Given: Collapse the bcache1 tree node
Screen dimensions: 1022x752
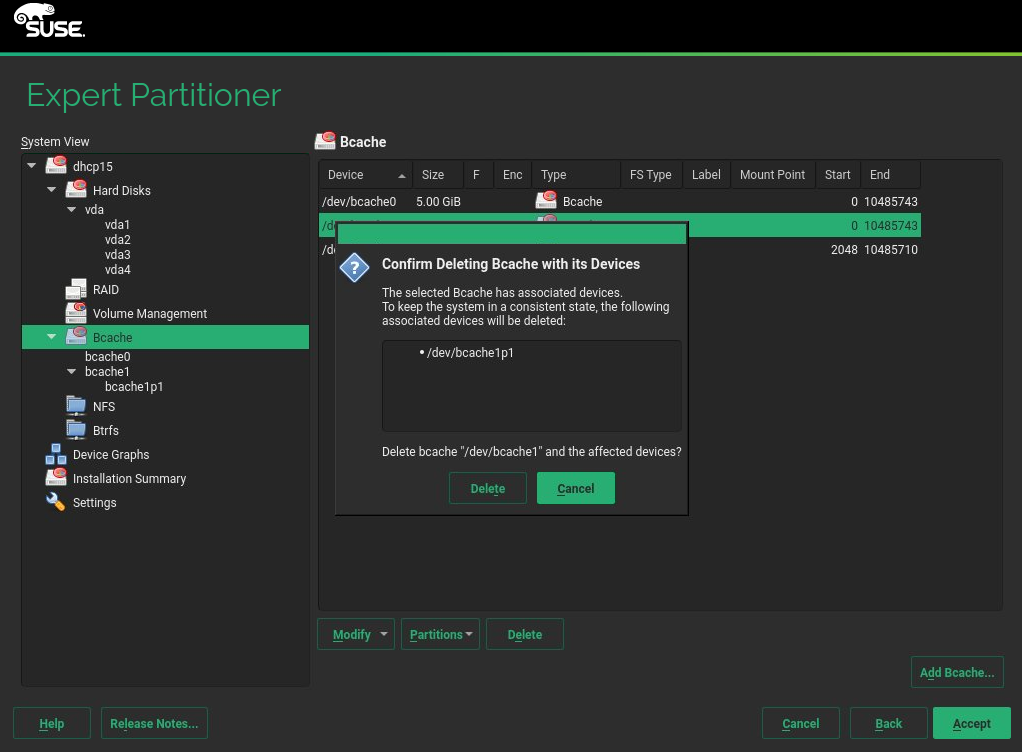Looking at the screenshot, I should pos(72,372).
